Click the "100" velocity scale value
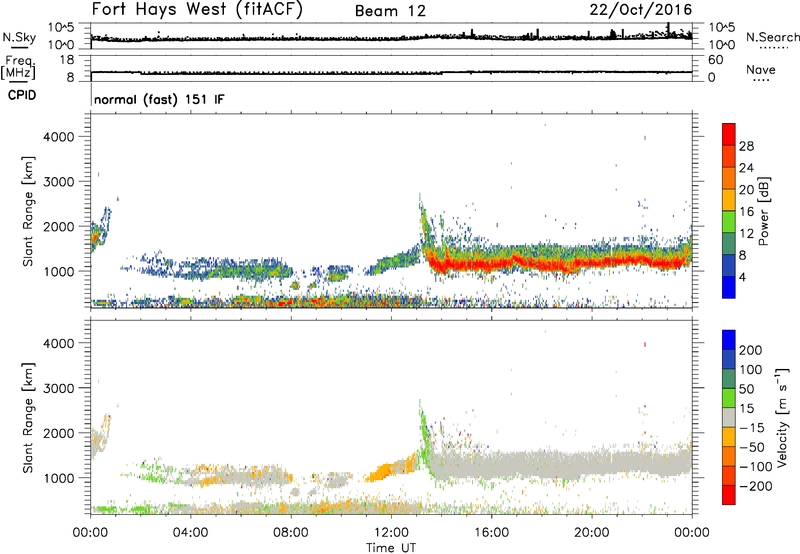The height and width of the screenshot is (554, 800). pyautogui.click(x=751, y=369)
